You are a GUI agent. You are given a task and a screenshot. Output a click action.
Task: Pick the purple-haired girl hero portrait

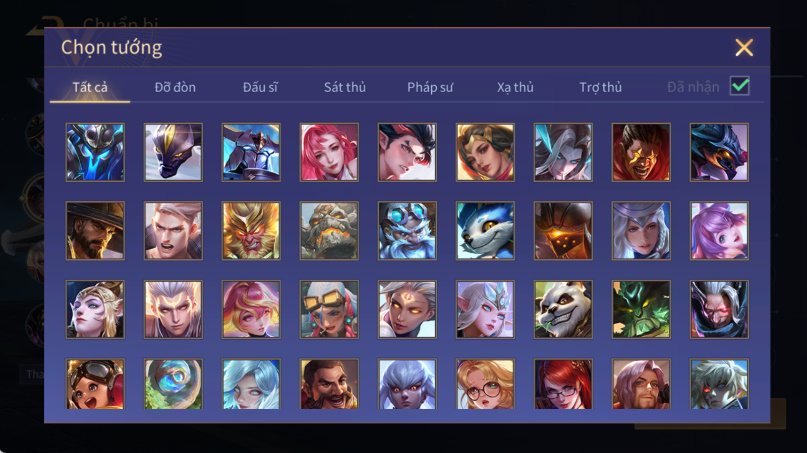[719, 231]
